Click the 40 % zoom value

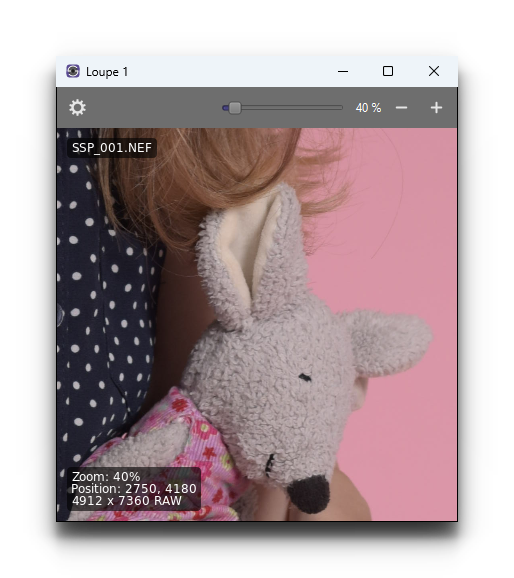pyautogui.click(x=368, y=108)
